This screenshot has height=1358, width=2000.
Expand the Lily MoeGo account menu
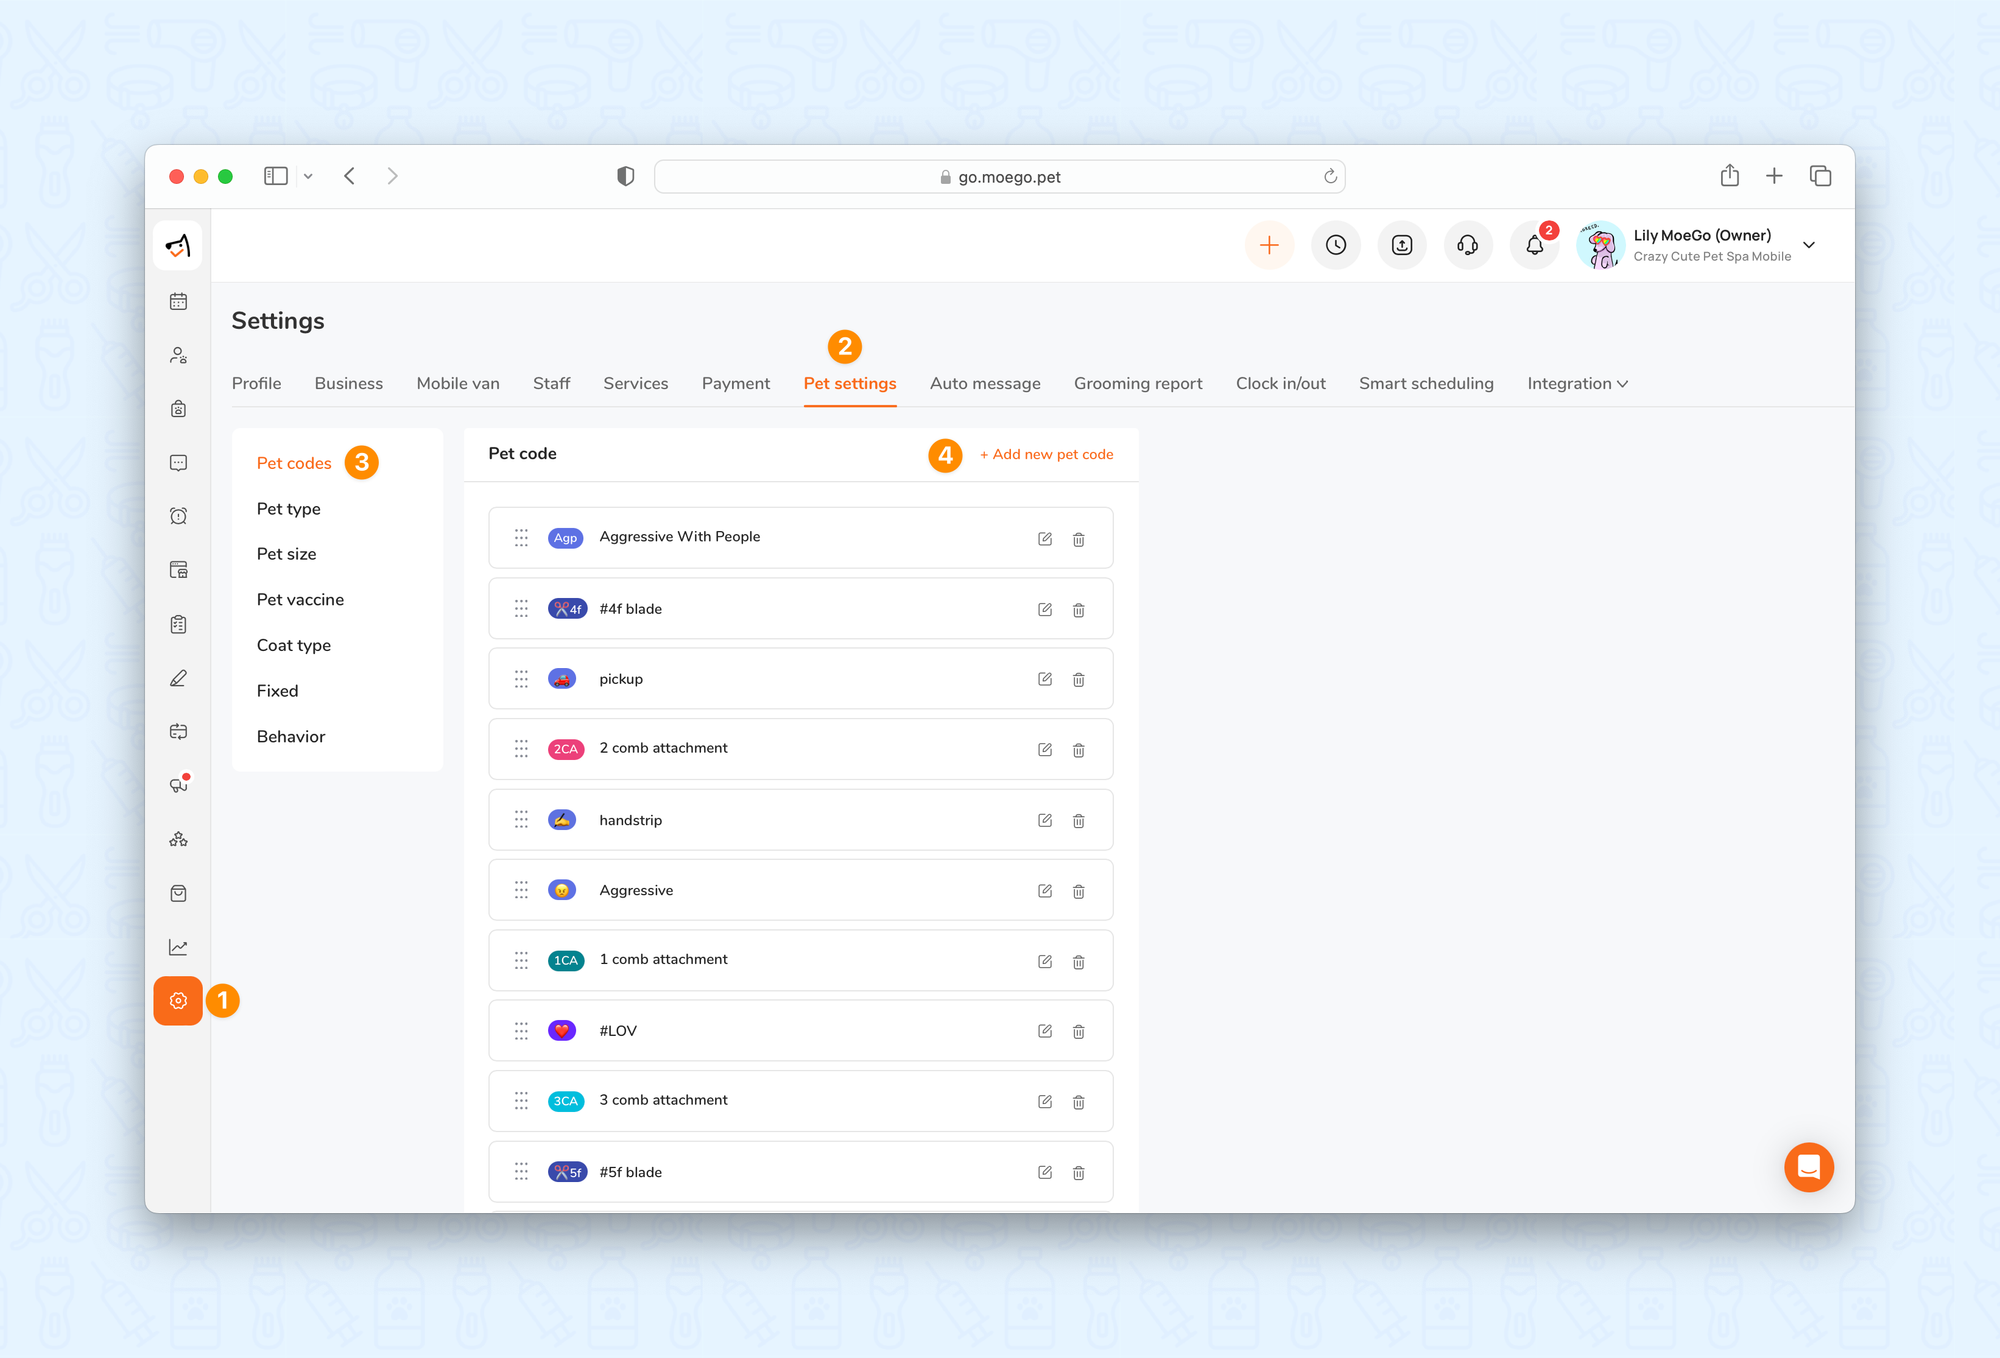1809,245
